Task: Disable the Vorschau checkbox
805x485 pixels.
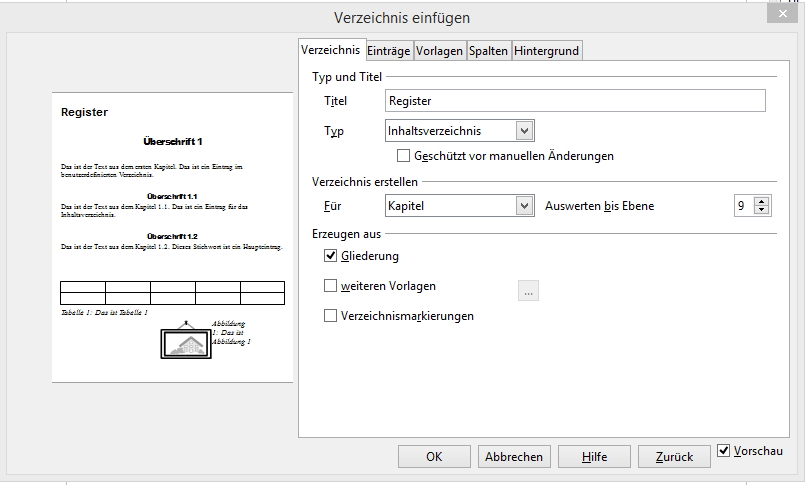Action: (723, 451)
